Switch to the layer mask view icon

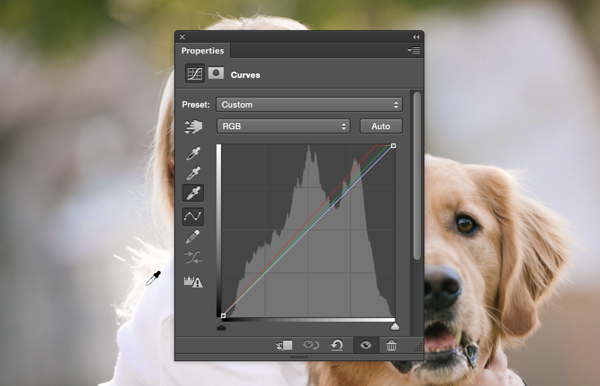216,73
